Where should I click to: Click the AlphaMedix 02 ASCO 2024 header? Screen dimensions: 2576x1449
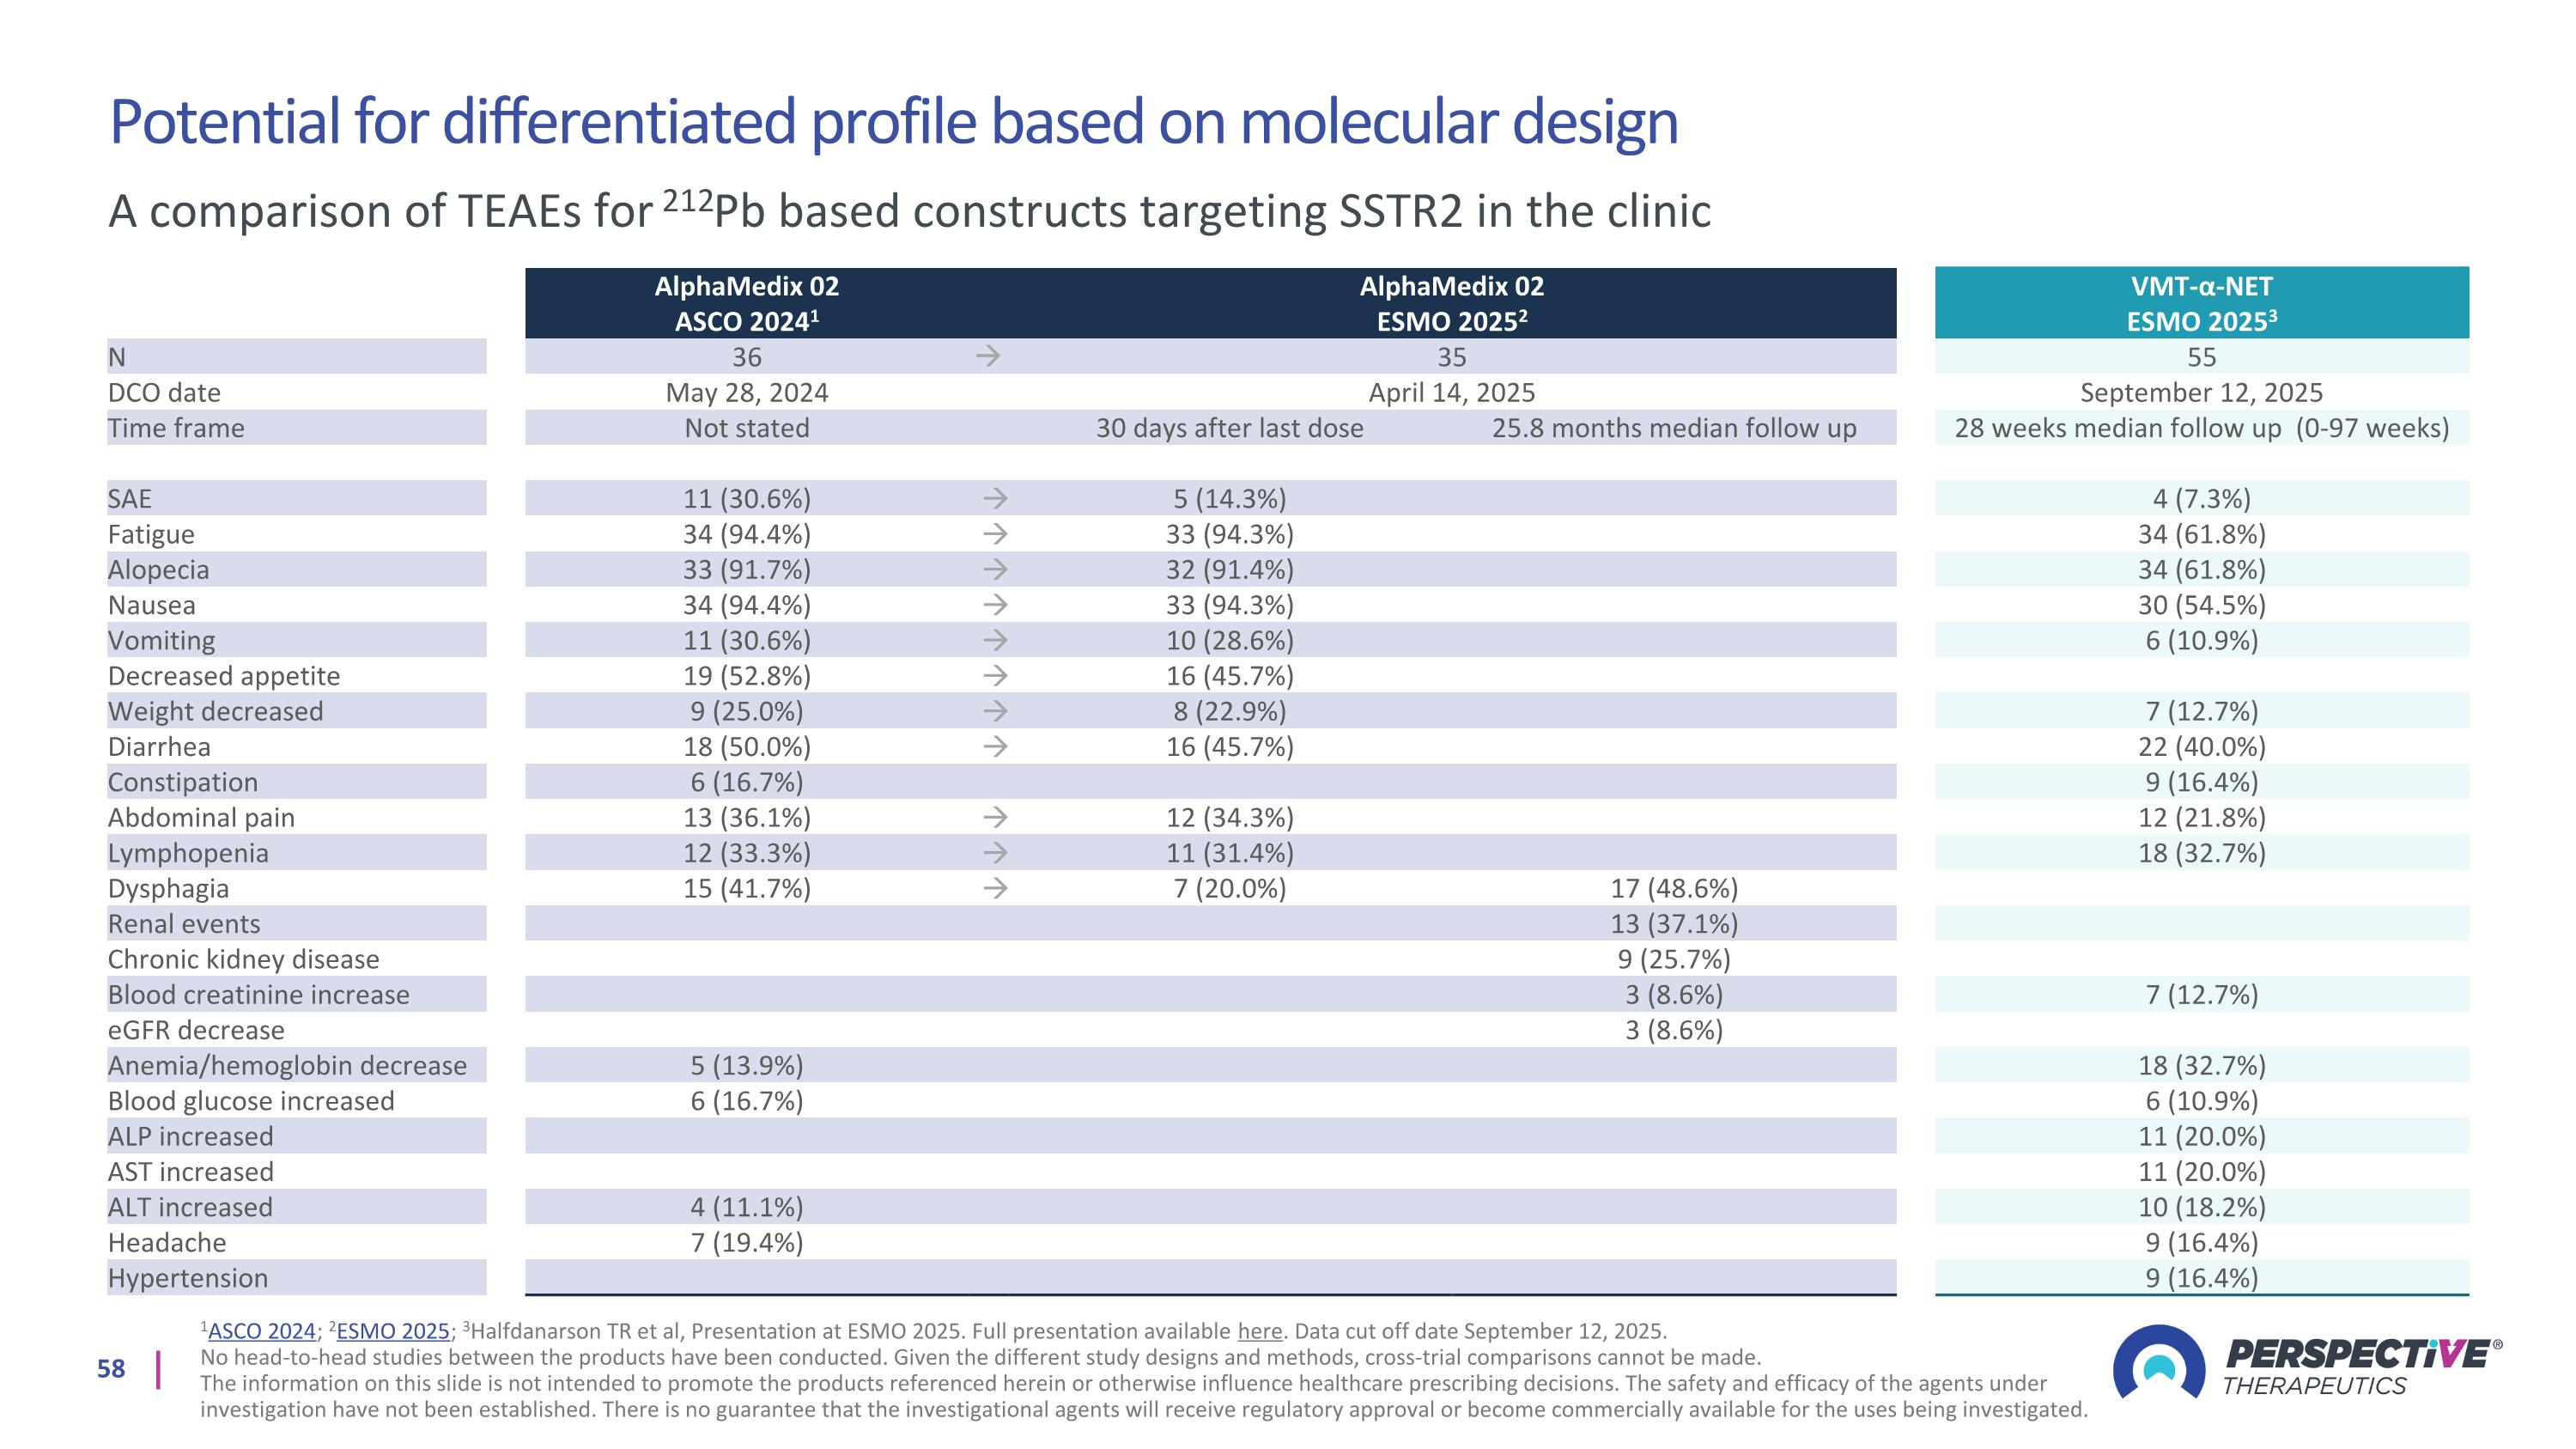tap(746, 303)
